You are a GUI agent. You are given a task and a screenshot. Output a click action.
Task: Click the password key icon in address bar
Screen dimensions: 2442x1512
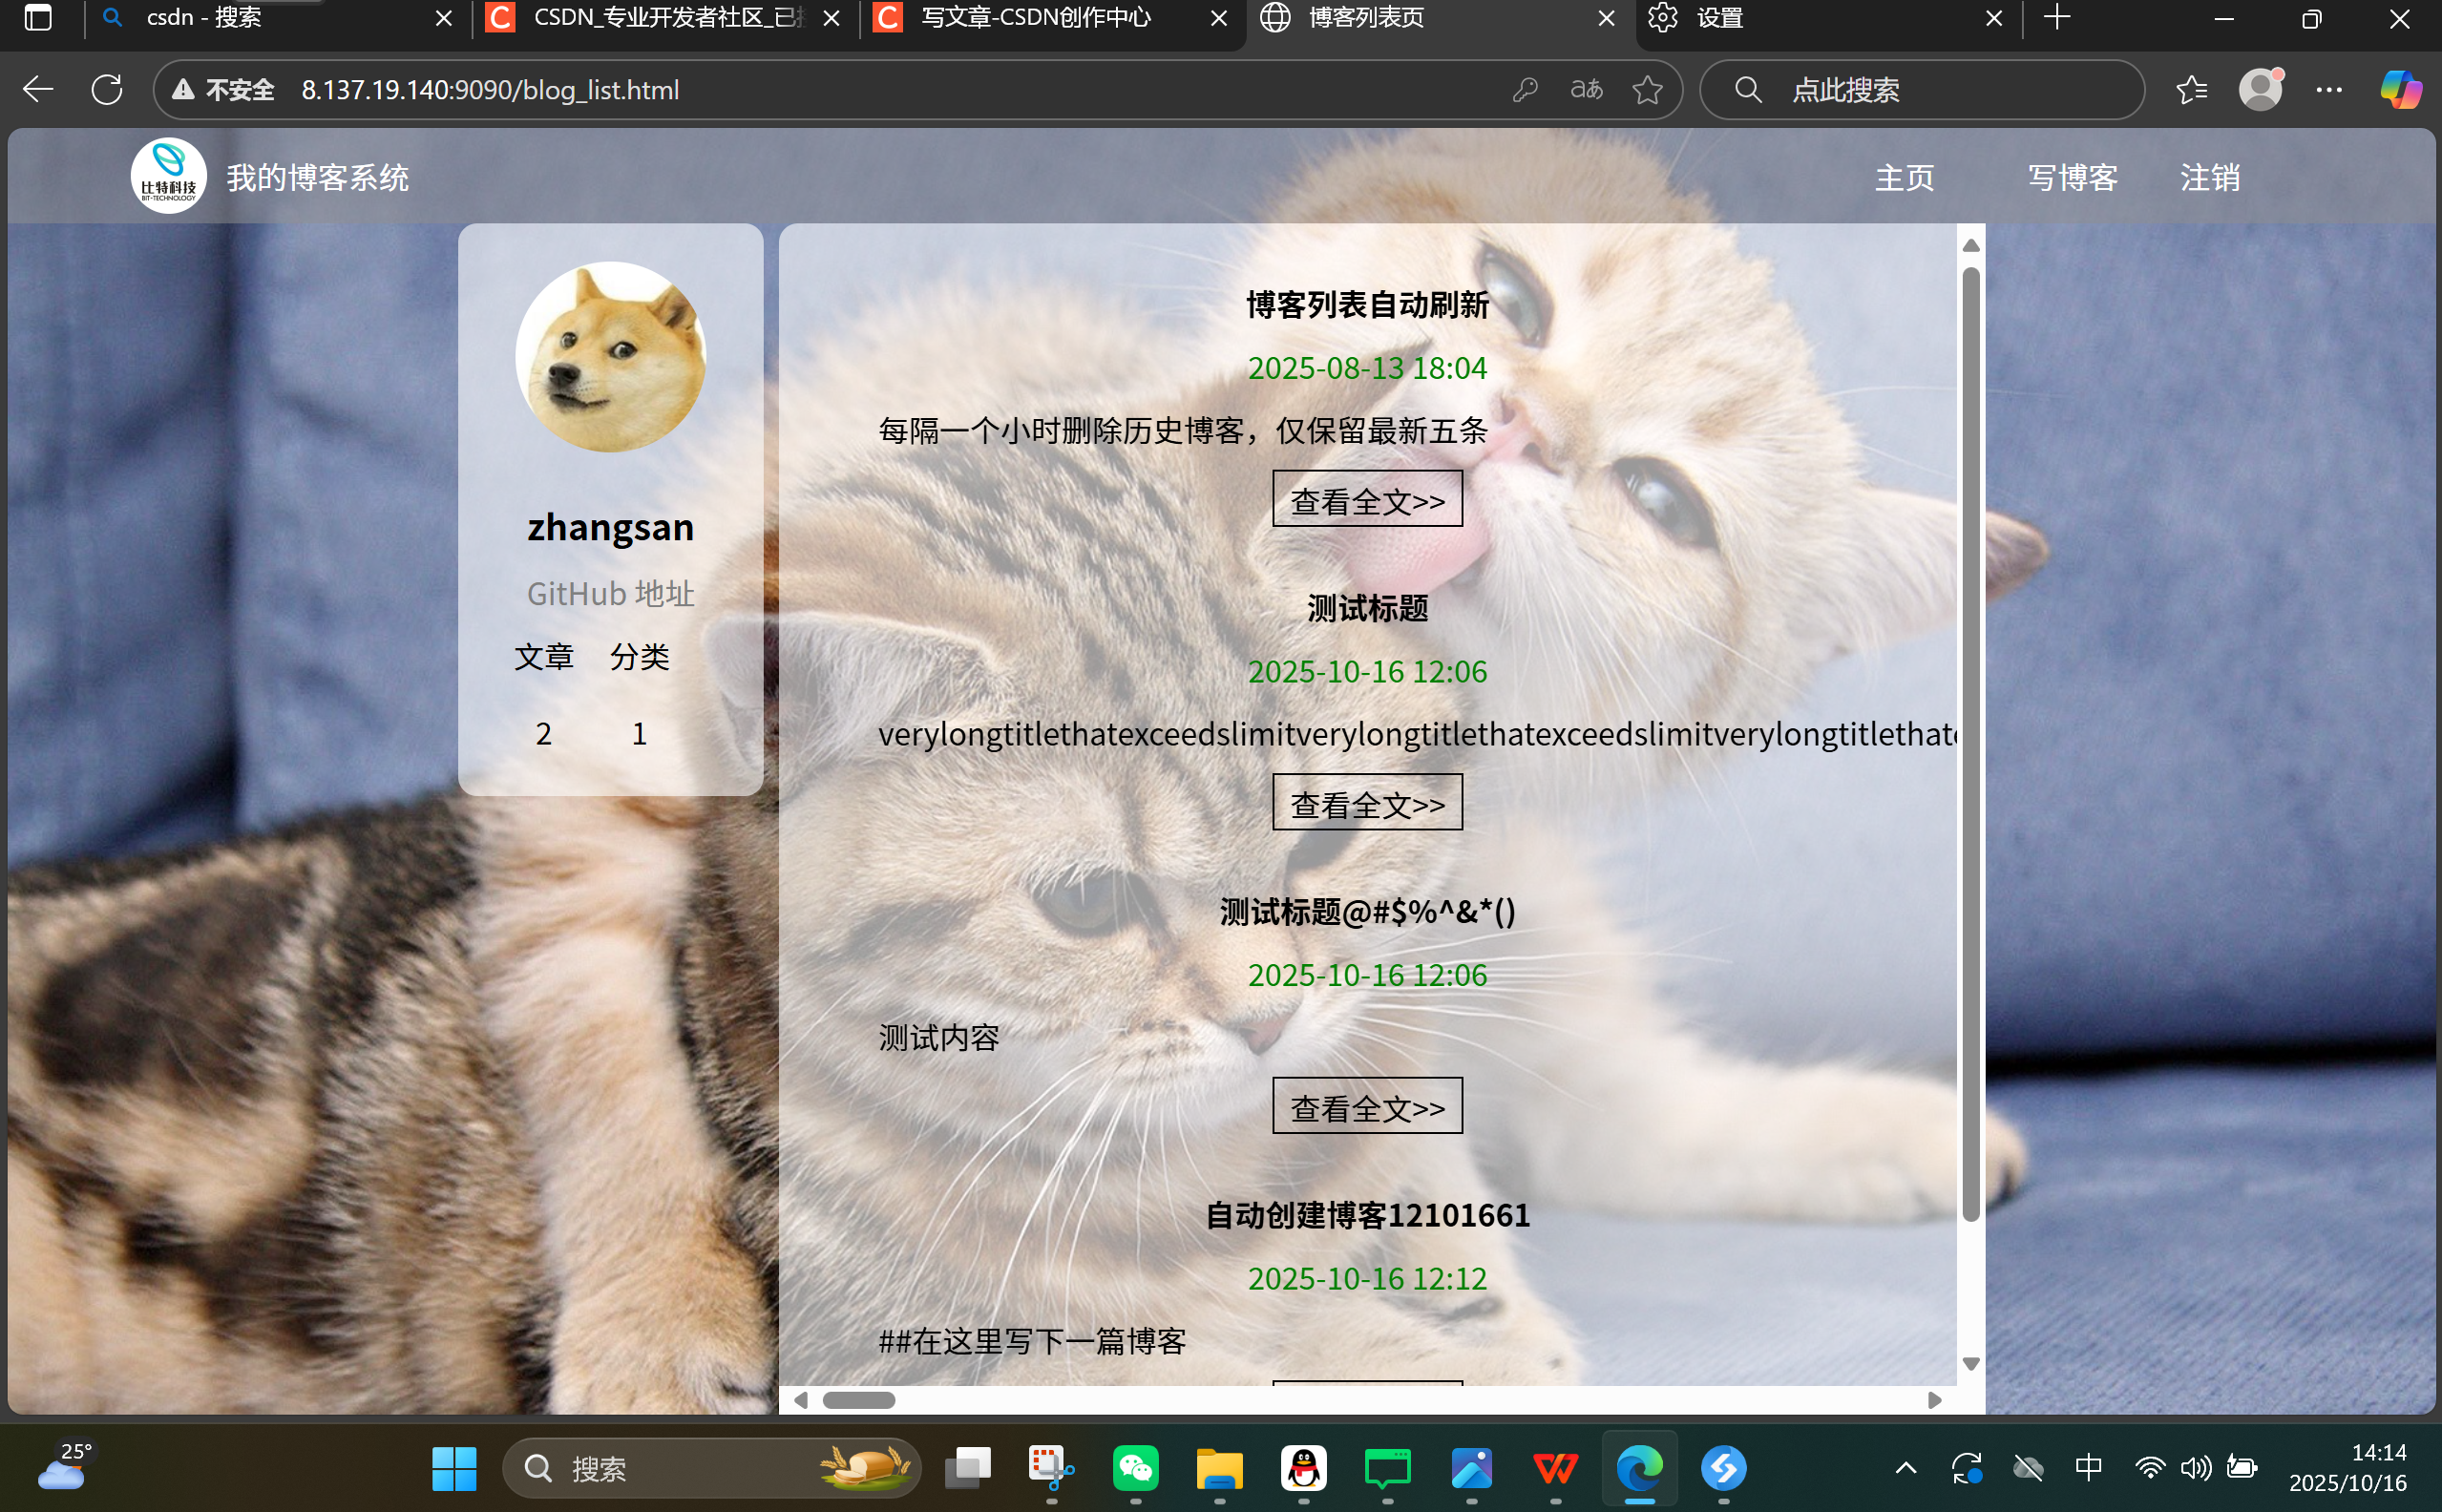(1524, 90)
